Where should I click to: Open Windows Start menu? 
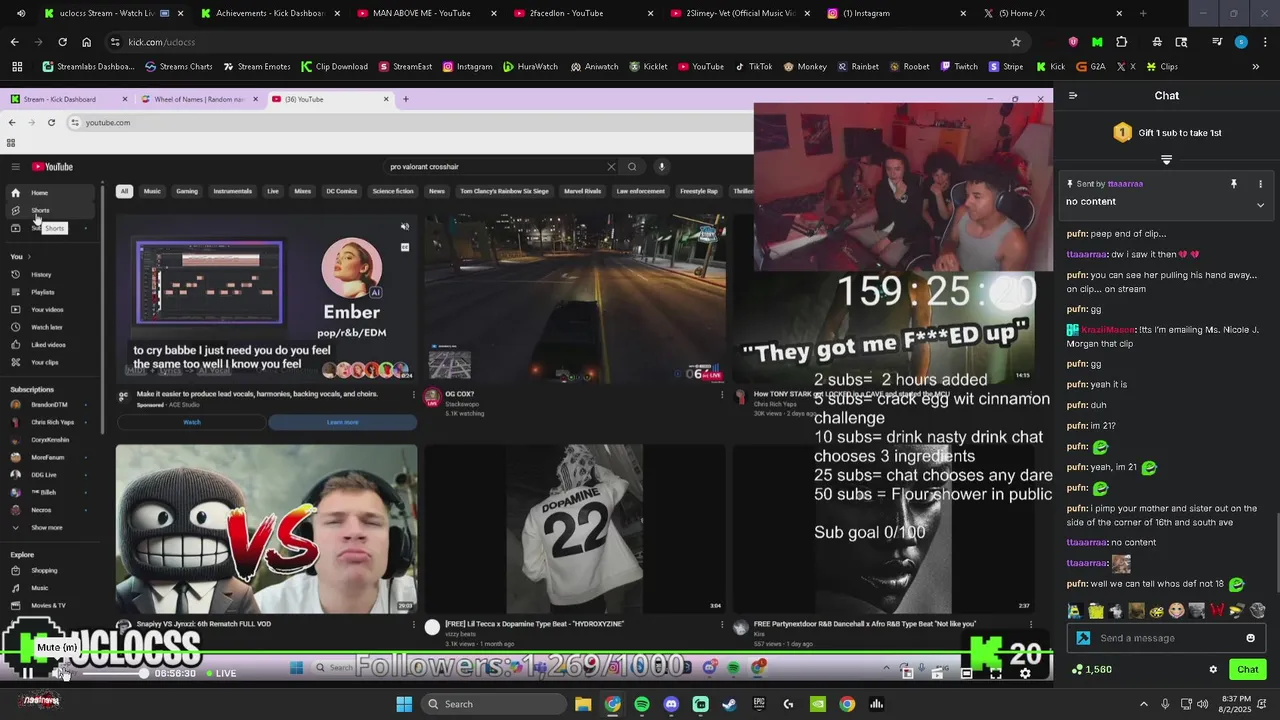point(404,704)
